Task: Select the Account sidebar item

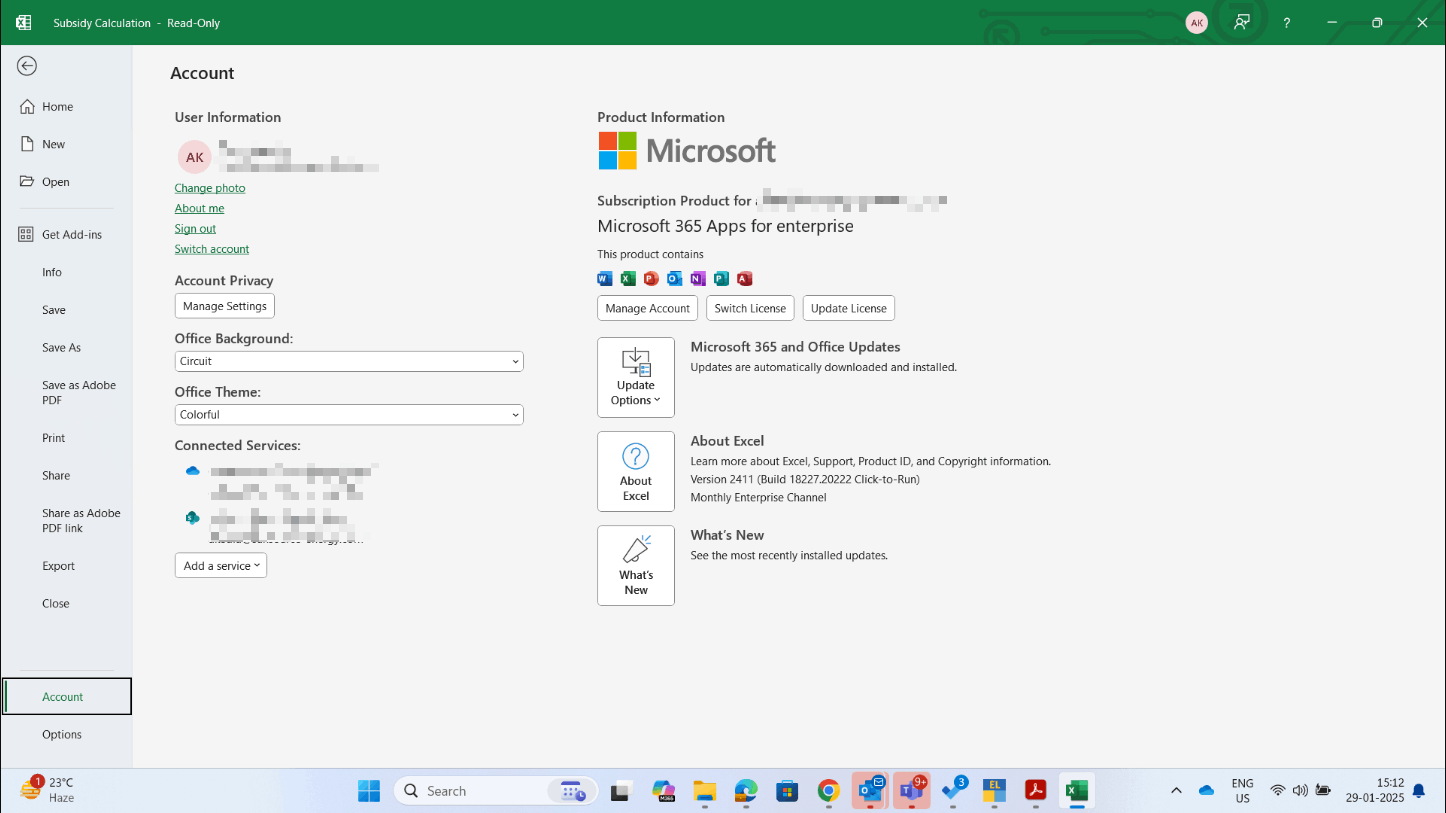Action: pos(66,697)
